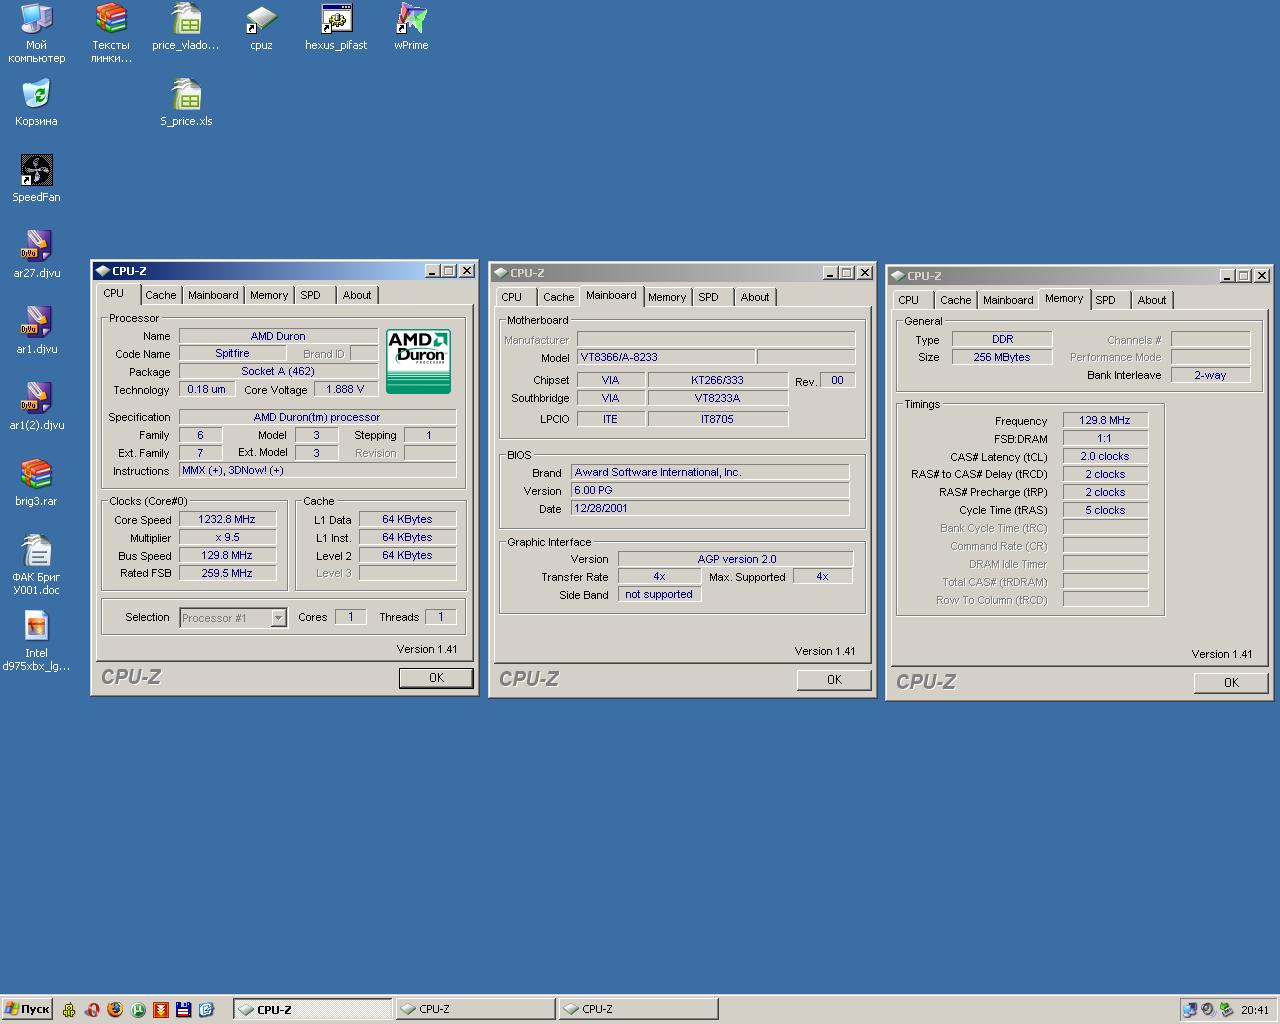
Task: Click the AMD Duron logo in the CPU window
Action: 418,361
